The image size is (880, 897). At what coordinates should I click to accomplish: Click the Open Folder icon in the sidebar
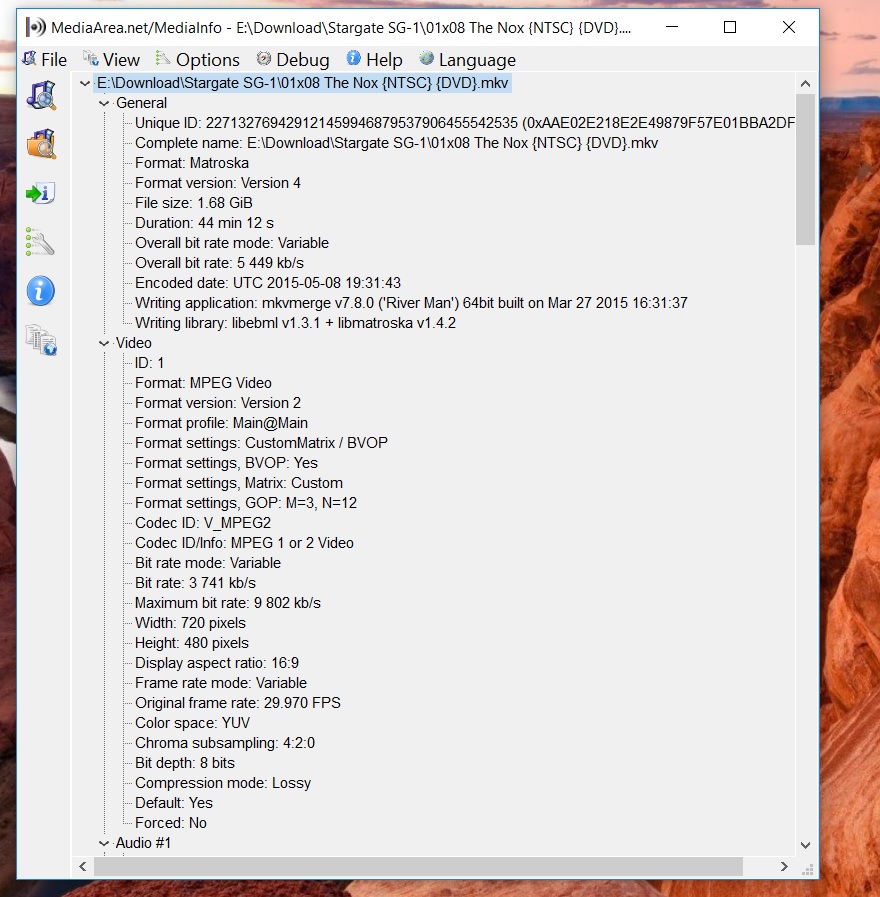[x=41, y=144]
